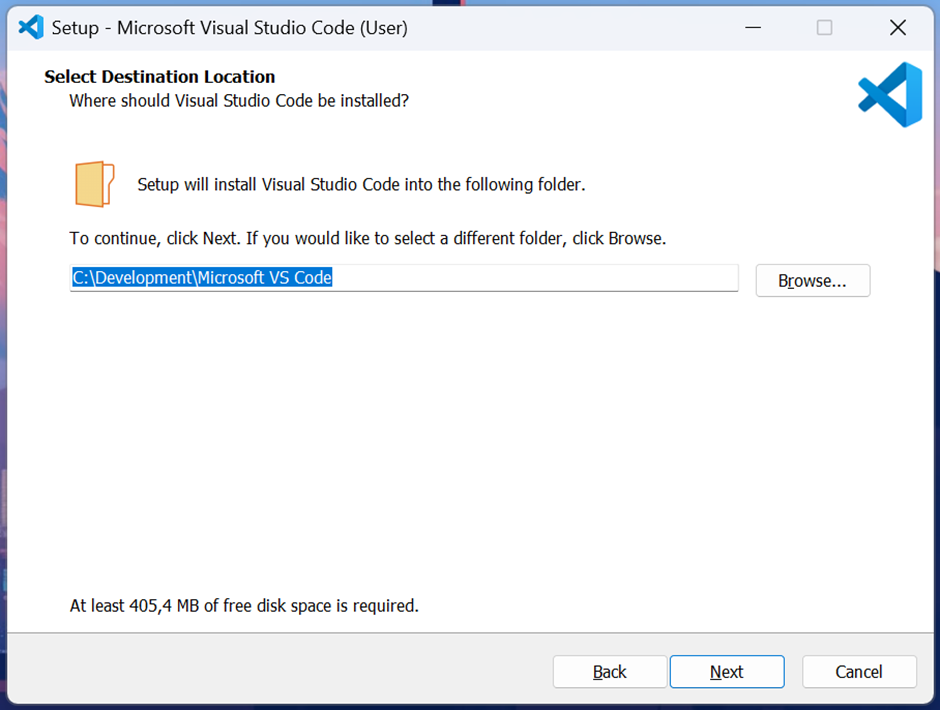Go to the Next setup step
The height and width of the screenshot is (710, 940).
point(727,672)
